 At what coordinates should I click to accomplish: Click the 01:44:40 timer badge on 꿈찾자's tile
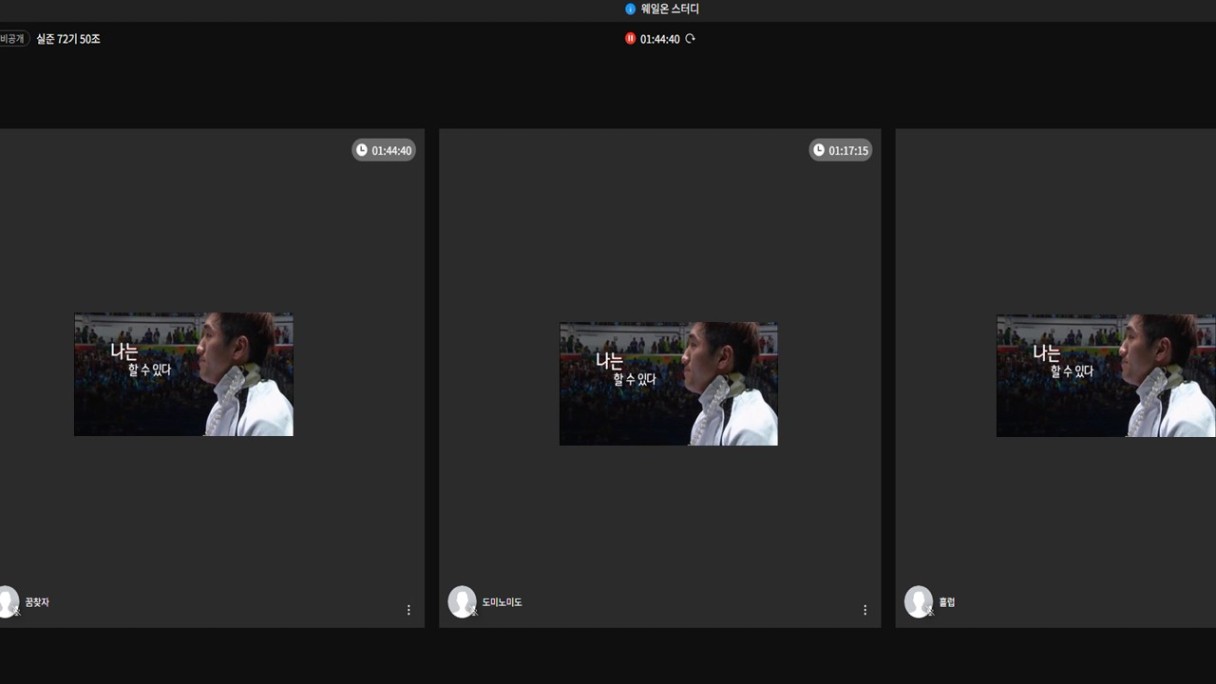pyautogui.click(x=383, y=150)
